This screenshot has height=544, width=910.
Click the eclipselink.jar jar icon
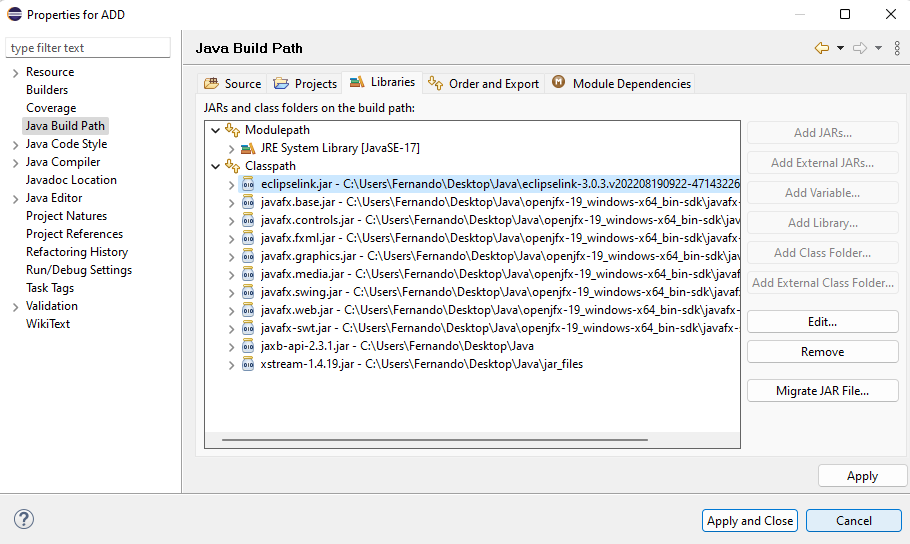[248, 184]
